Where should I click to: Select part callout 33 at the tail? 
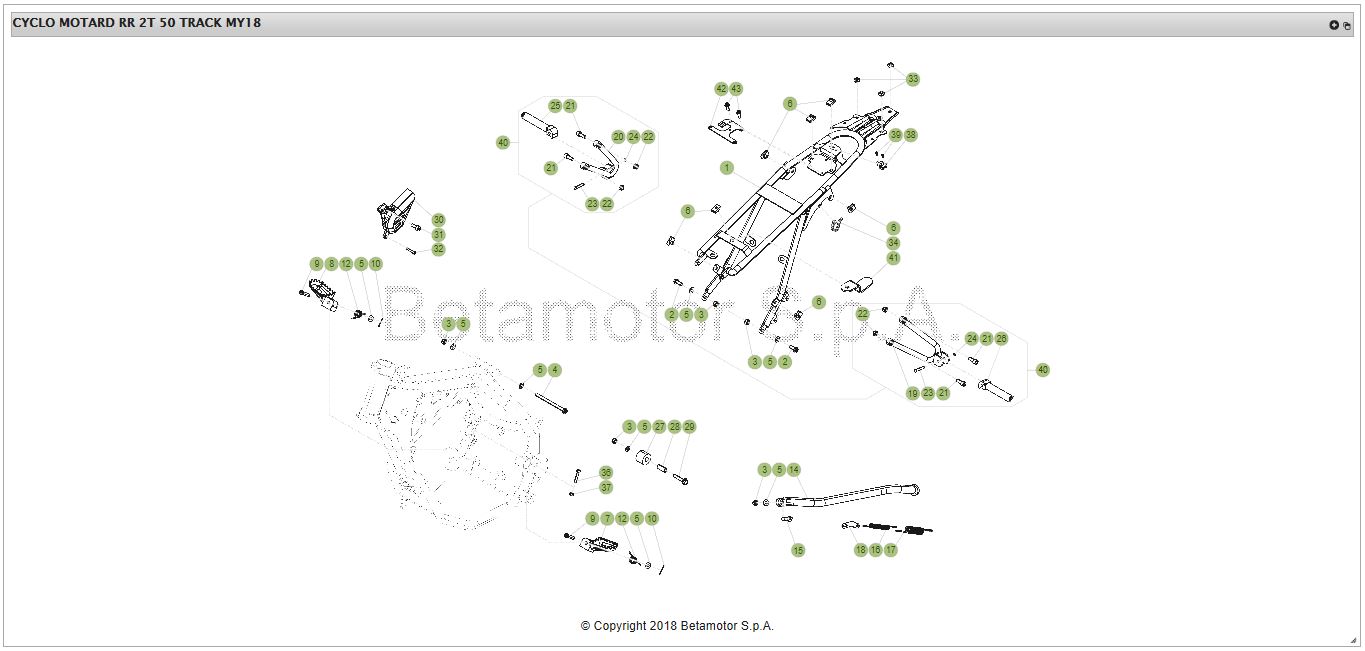[x=913, y=79]
